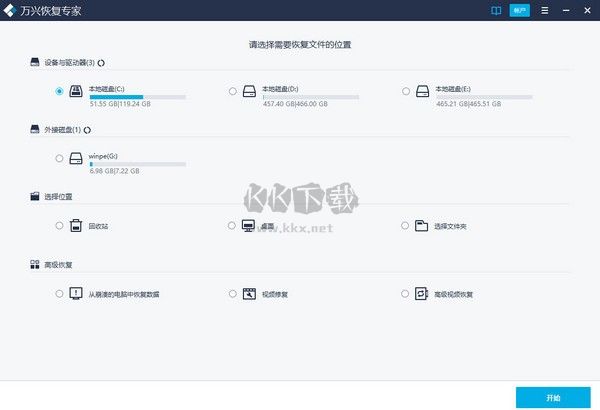Click the 视频修复 video repair icon
The width and height of the screenshot is (600, 410).
tap(248, 294)
